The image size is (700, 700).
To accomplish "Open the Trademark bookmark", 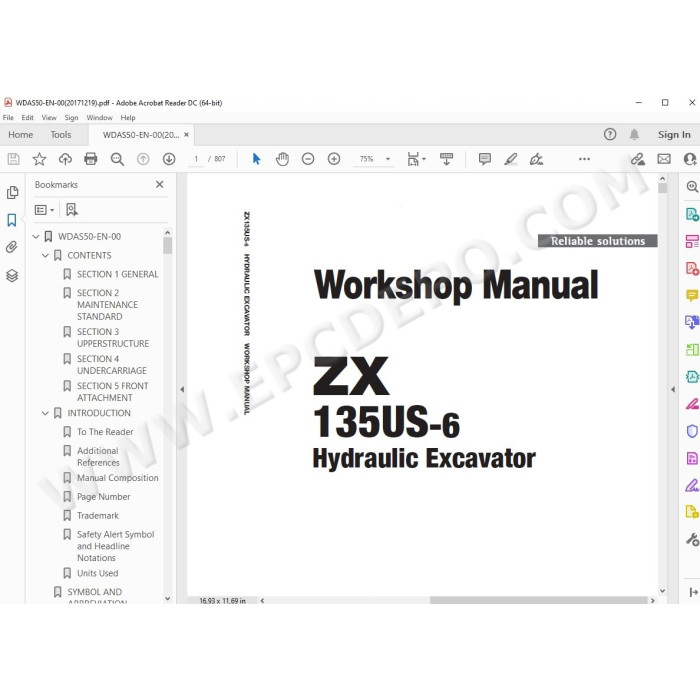I will (x=98, y=516).
